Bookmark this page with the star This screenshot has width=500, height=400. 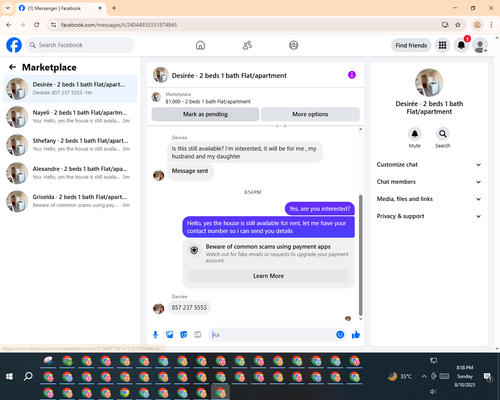click(x=458, y=25)
